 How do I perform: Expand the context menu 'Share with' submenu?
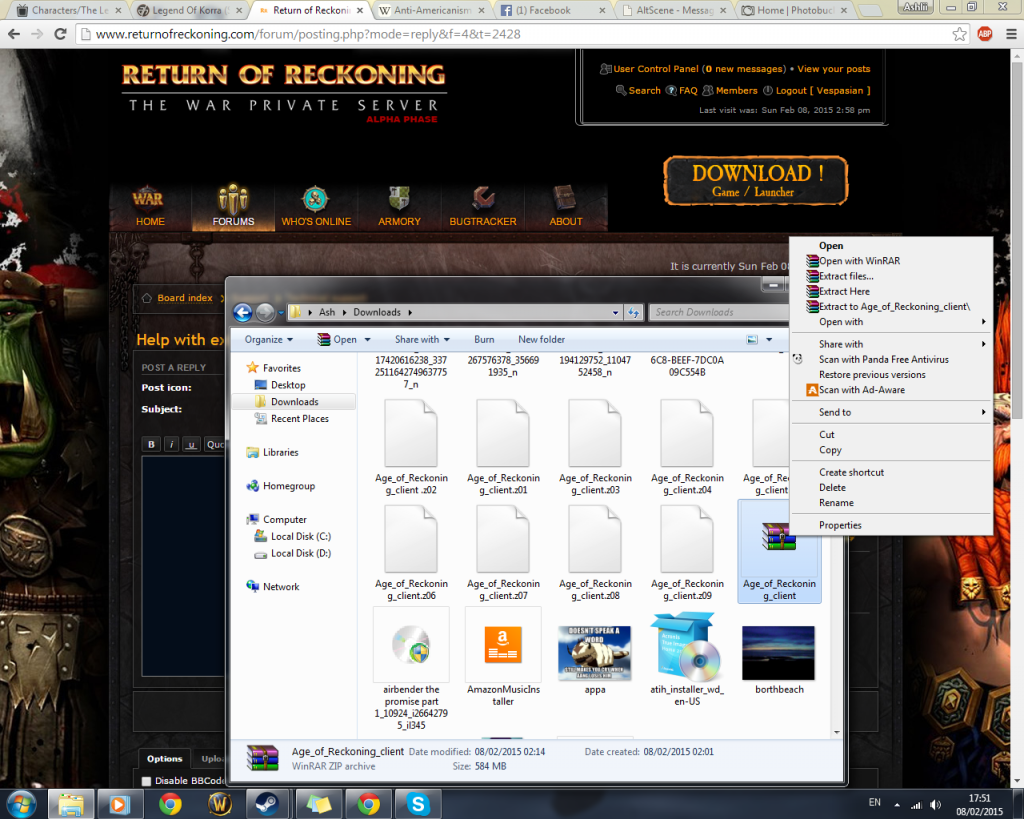(x=892, y=344)
